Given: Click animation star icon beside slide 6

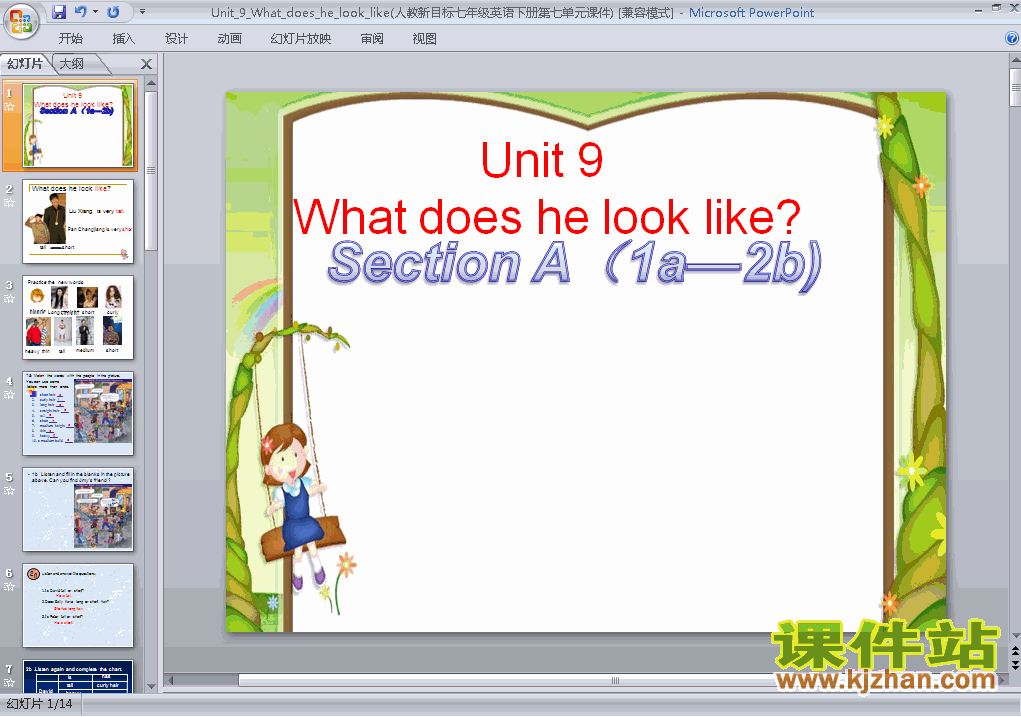Looking at the screenshot, I should [9, 587].
